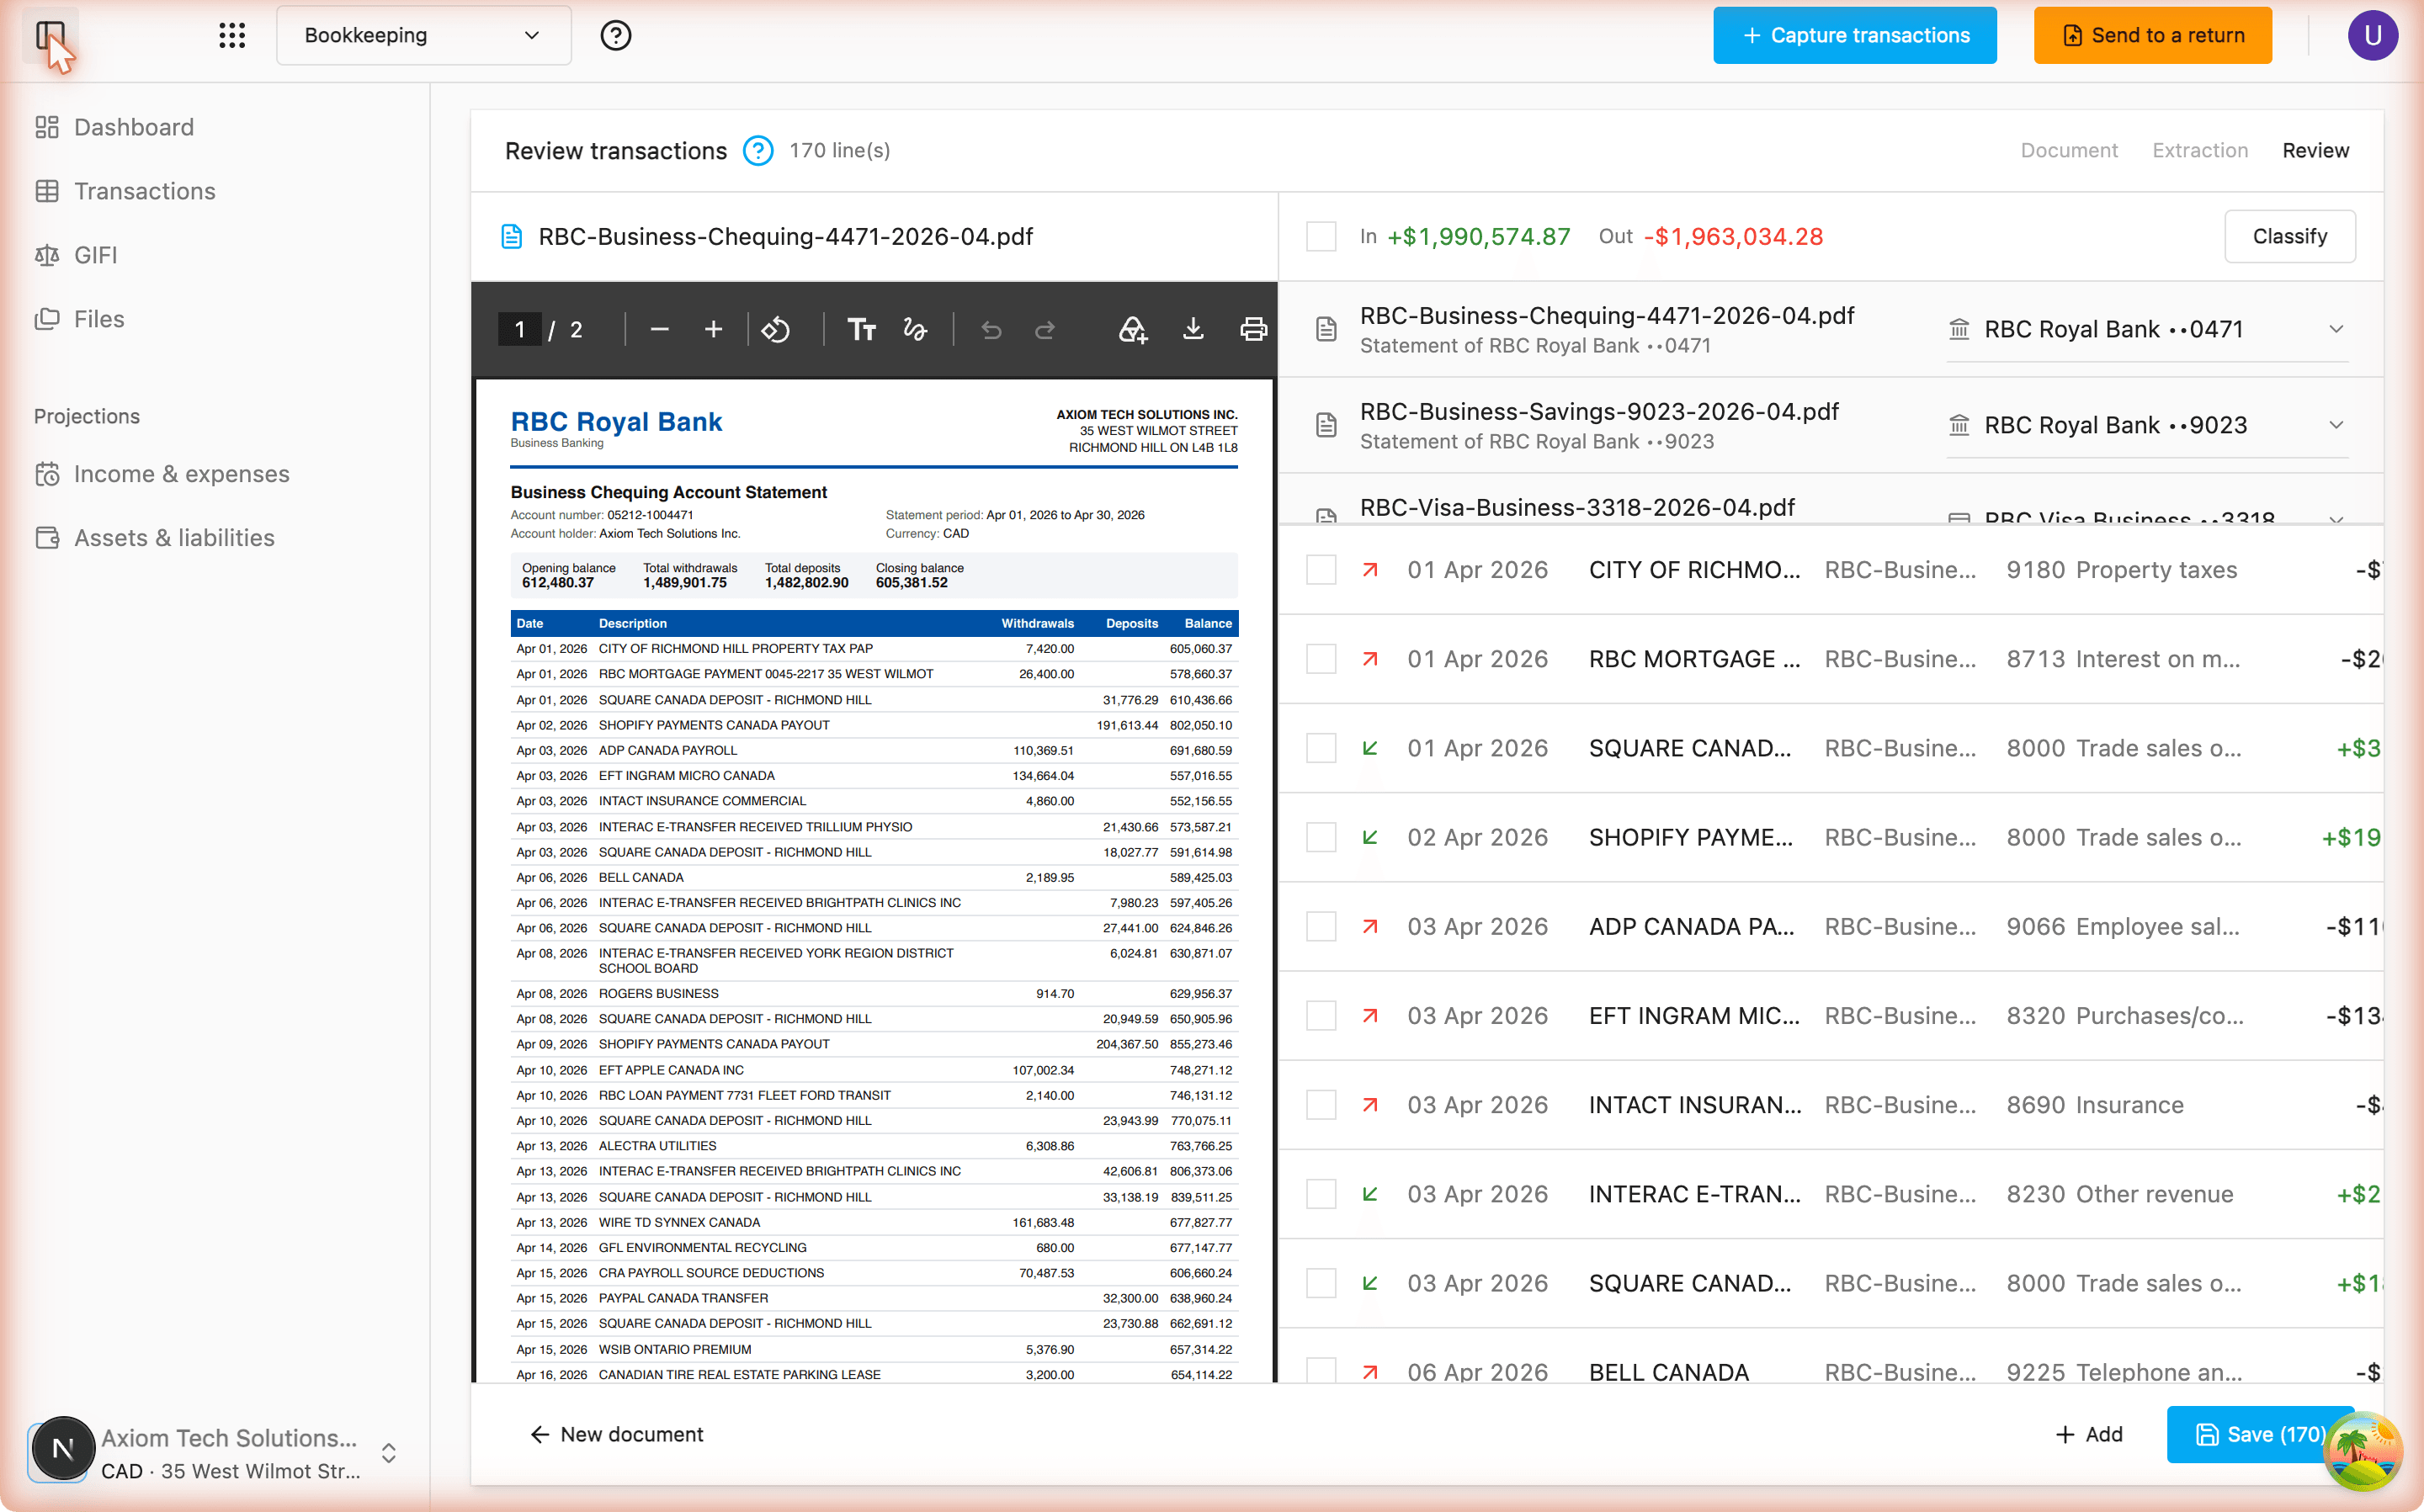Click the Capture transactions button

[x=1855, y=36]
